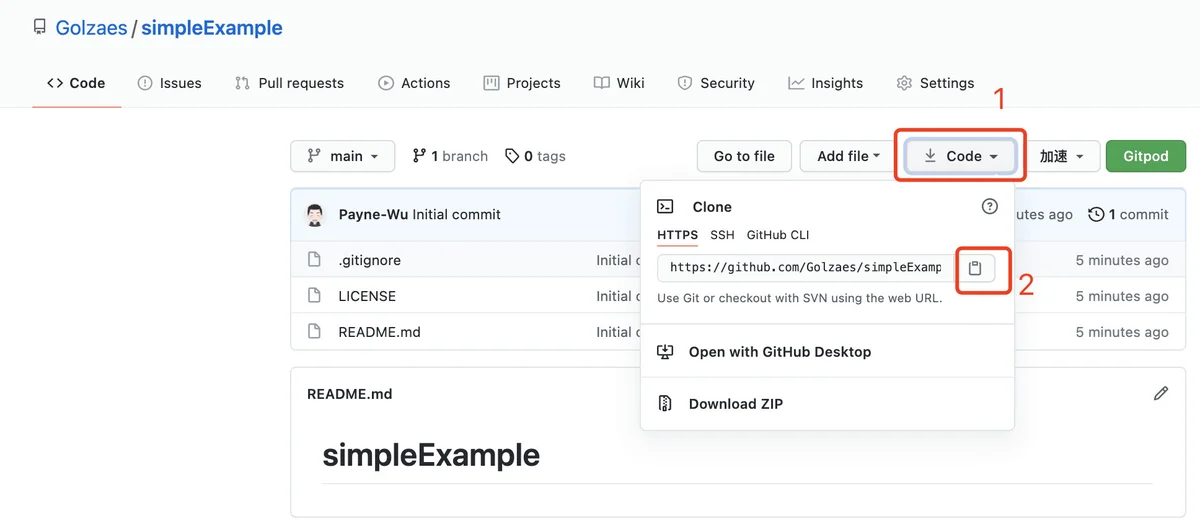Click the ZIP archive icon
The height and width of the screenshot is (524, 1200).
pos(665,404)
